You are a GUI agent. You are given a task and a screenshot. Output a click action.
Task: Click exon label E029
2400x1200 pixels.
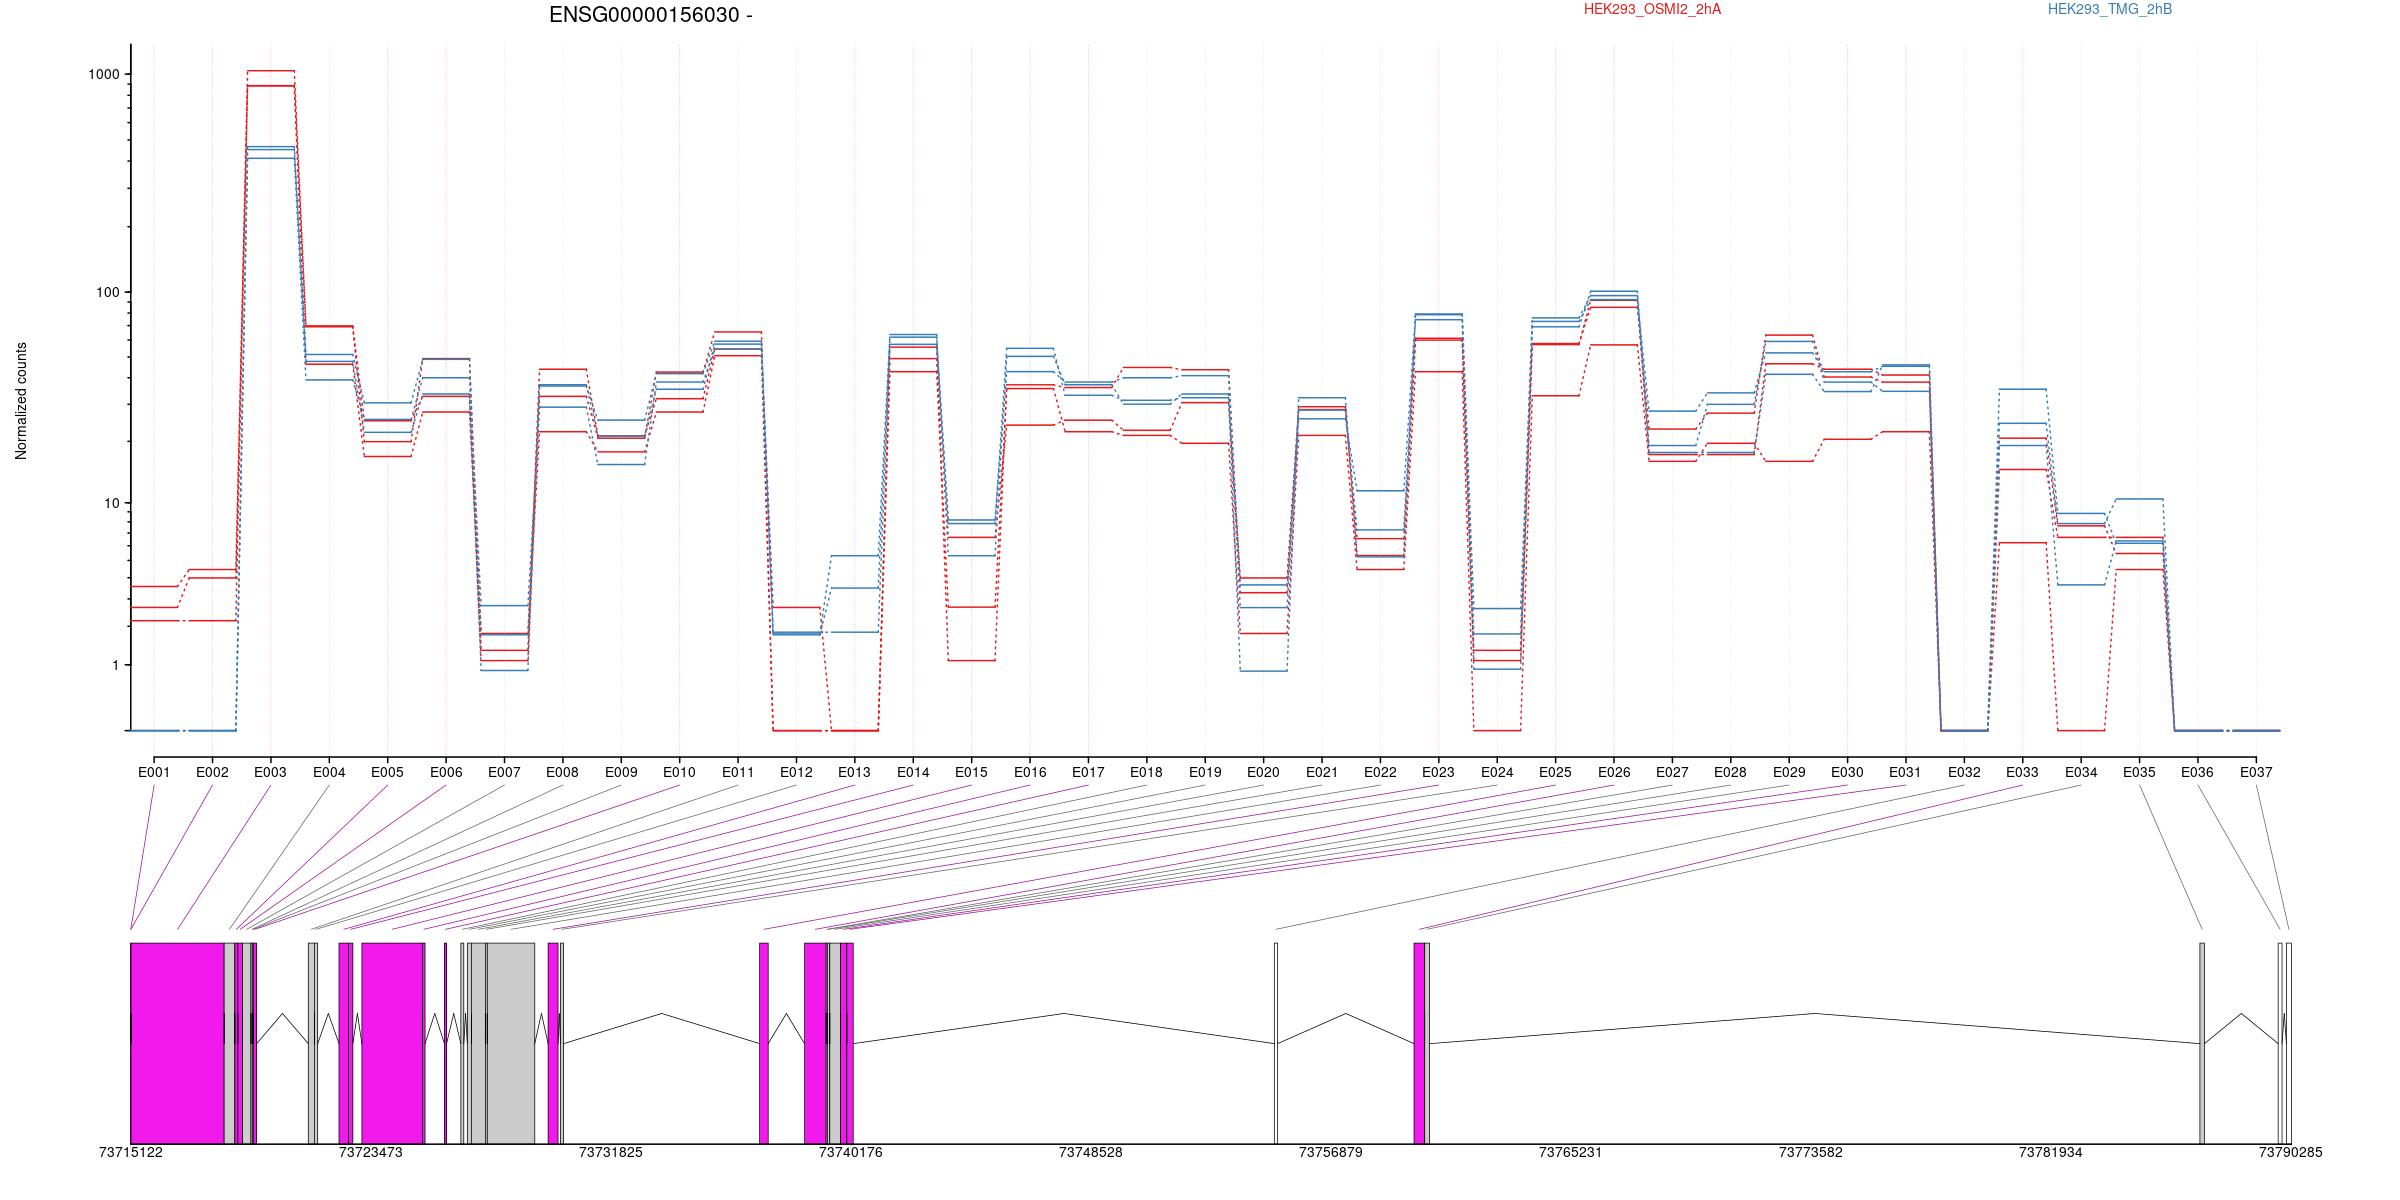point(1789,772)
